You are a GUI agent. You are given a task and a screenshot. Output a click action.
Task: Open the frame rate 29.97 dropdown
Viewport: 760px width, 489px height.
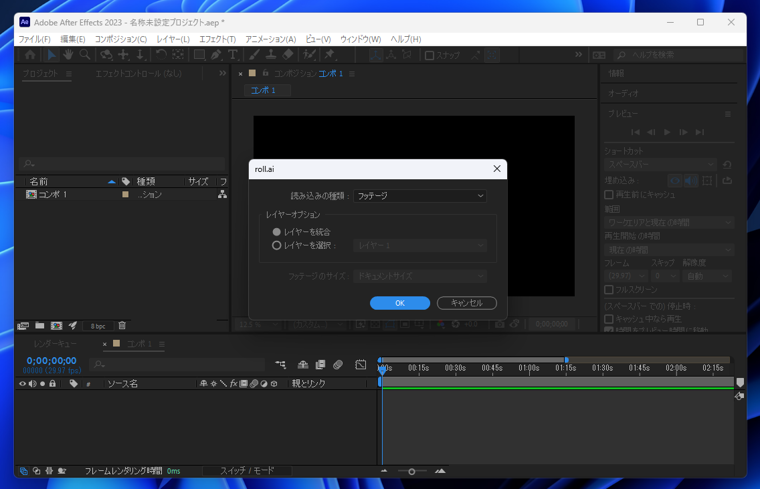(x=626, y=276)
